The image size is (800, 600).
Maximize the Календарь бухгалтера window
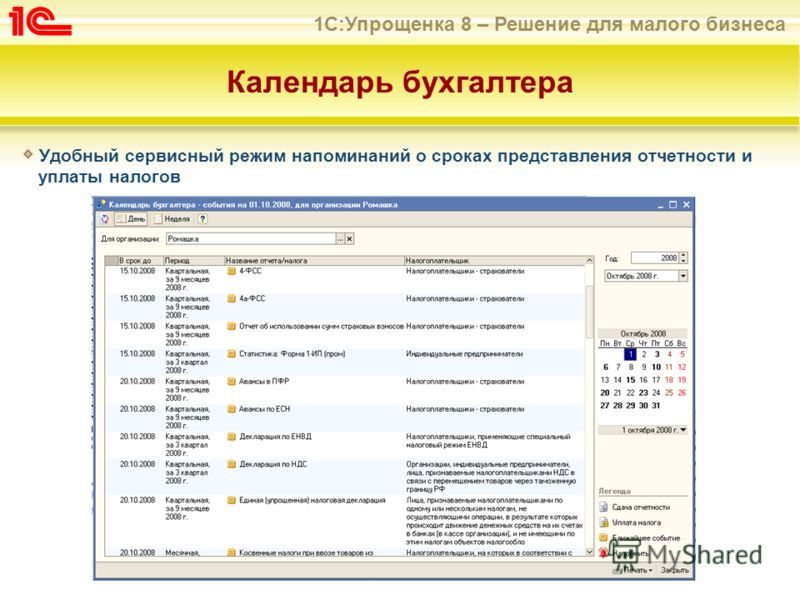pos(673,204)
